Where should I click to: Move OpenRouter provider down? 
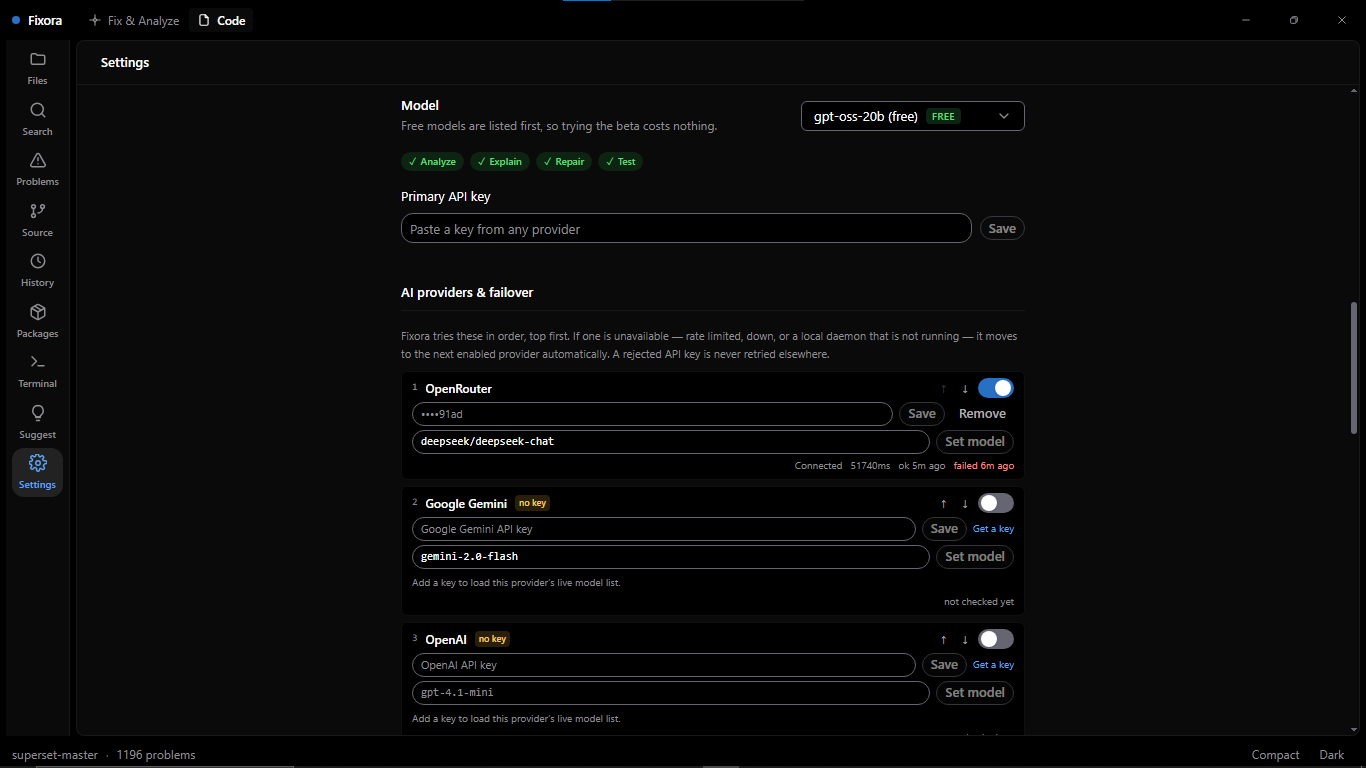(x=965, y=389)
